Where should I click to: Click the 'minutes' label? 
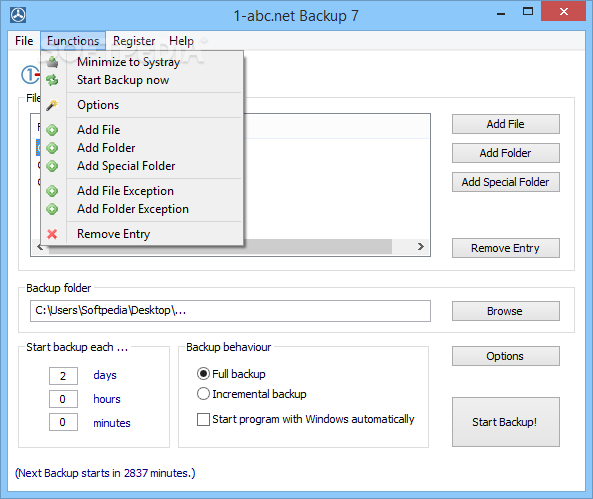[112, 423]
